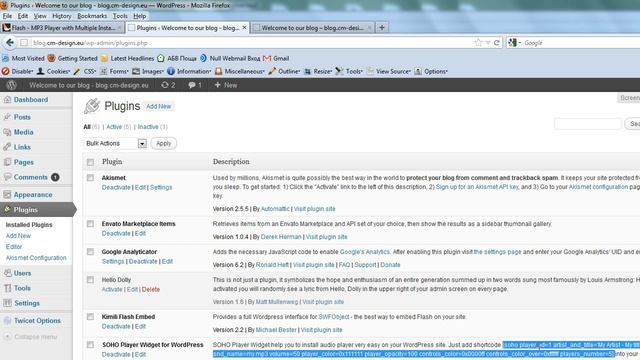Activate the Hello Dolly plugin
This screenshot has height=360, width=640.
[x=112, y=289]
